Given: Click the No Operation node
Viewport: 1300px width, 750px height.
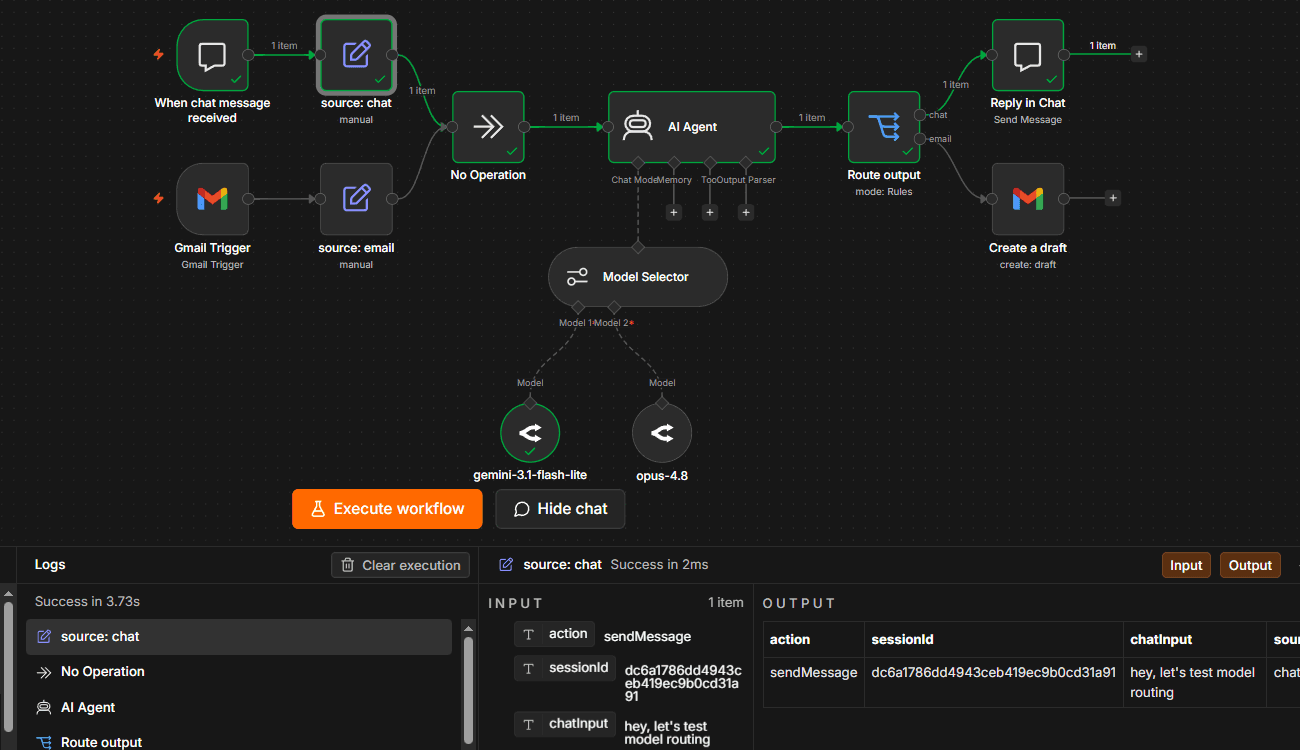Looking at the screenshot, I should click(488, 127).
